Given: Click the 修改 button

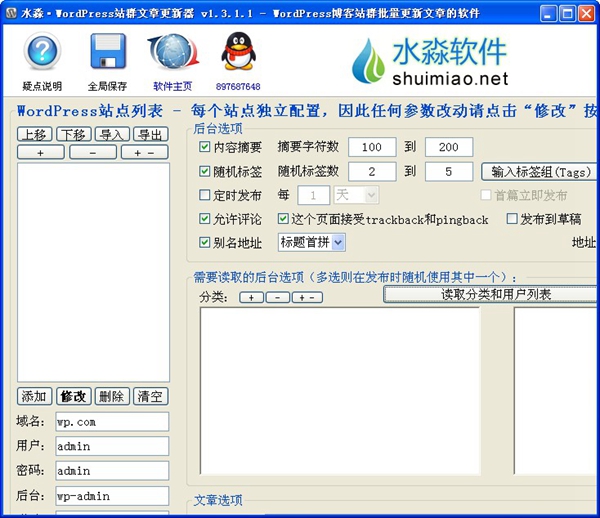Looking at the screenshot, I should 73,396.
